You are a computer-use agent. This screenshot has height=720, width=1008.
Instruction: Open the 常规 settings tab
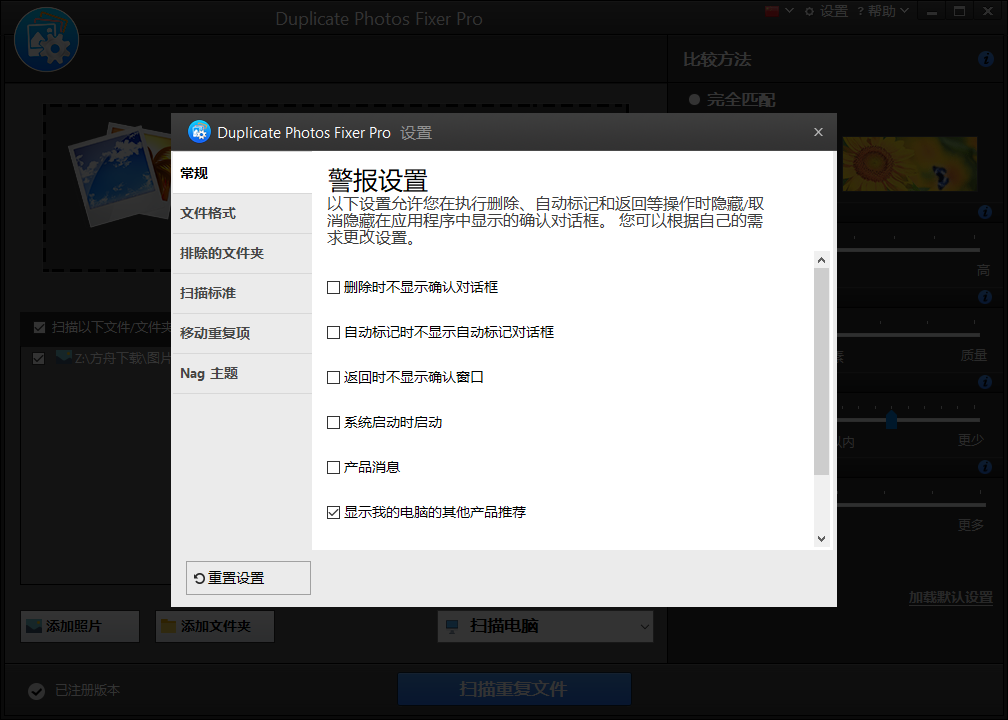(x=242, y=174)
